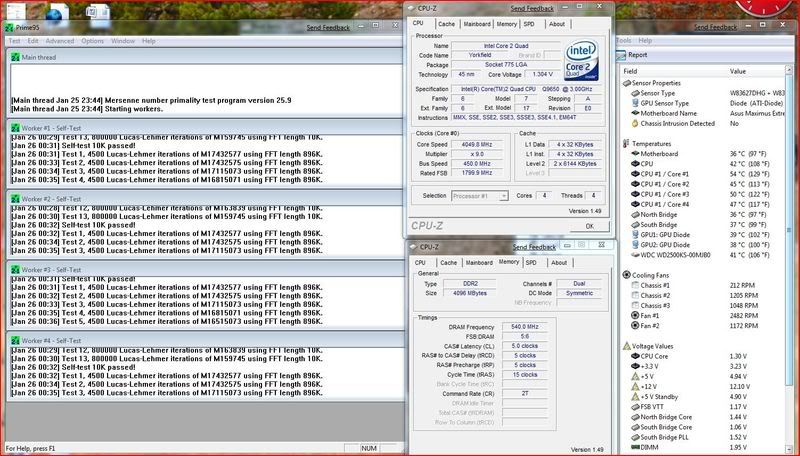800x456 pixels.
Task: Click the Fan #1 icon in Cooling Fans
Action: point(635,316)
